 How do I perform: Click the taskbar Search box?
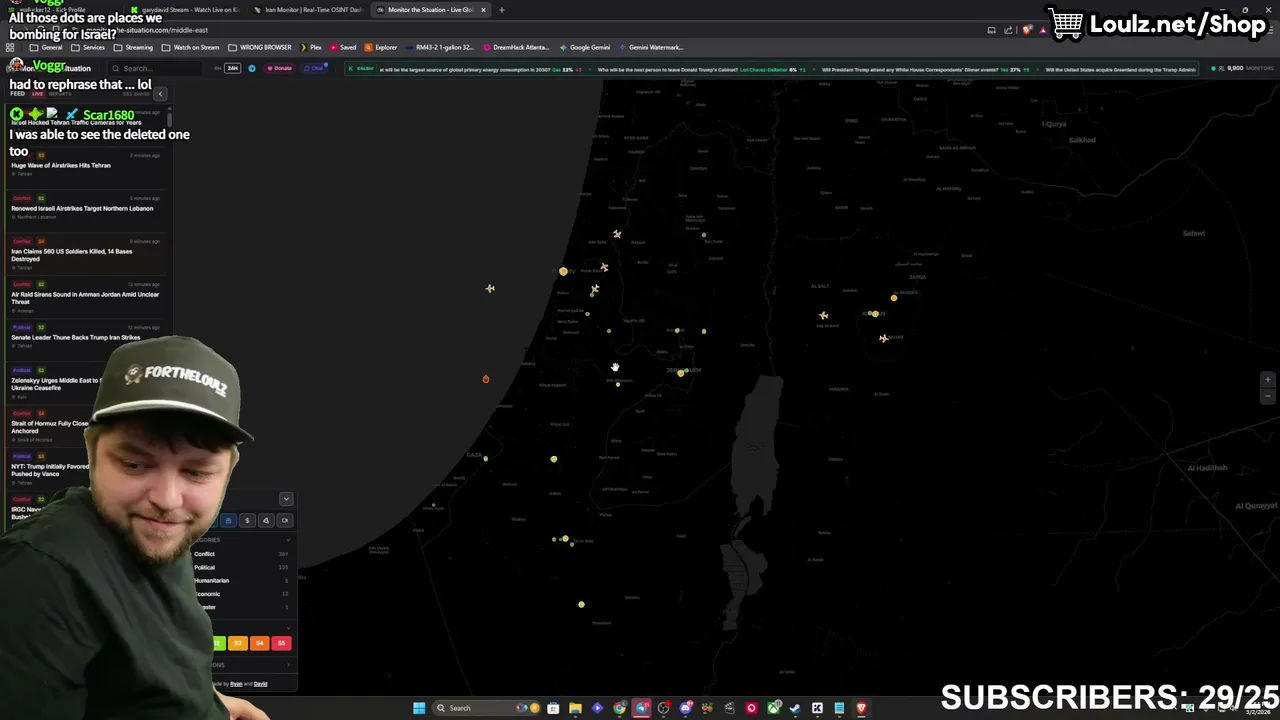[x=487, y=708]
